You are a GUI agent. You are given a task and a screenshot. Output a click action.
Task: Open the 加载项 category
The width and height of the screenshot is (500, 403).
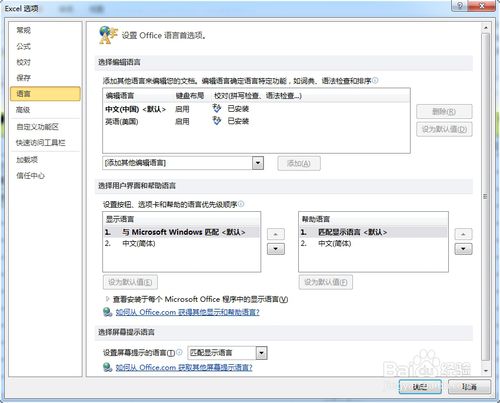click(27, 160)
